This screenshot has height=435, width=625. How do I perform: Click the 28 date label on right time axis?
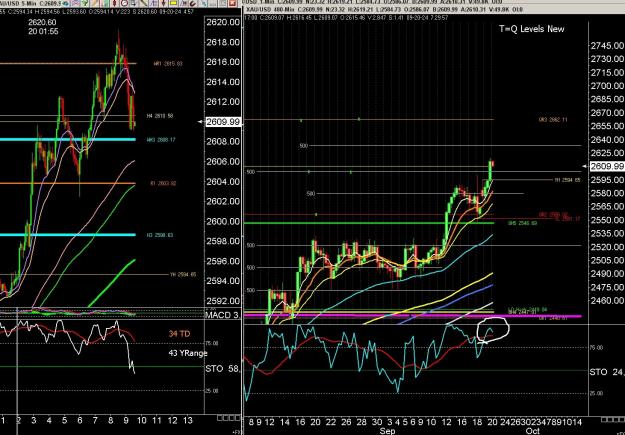point(361,421)
